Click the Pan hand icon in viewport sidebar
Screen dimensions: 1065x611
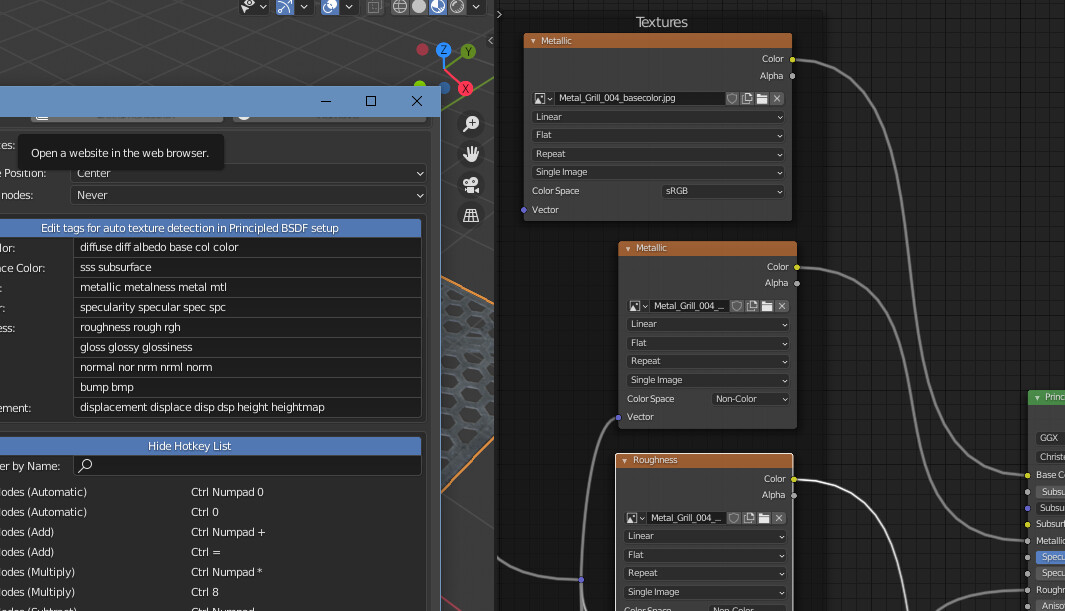pyautogui.click(x=470, y=153)
